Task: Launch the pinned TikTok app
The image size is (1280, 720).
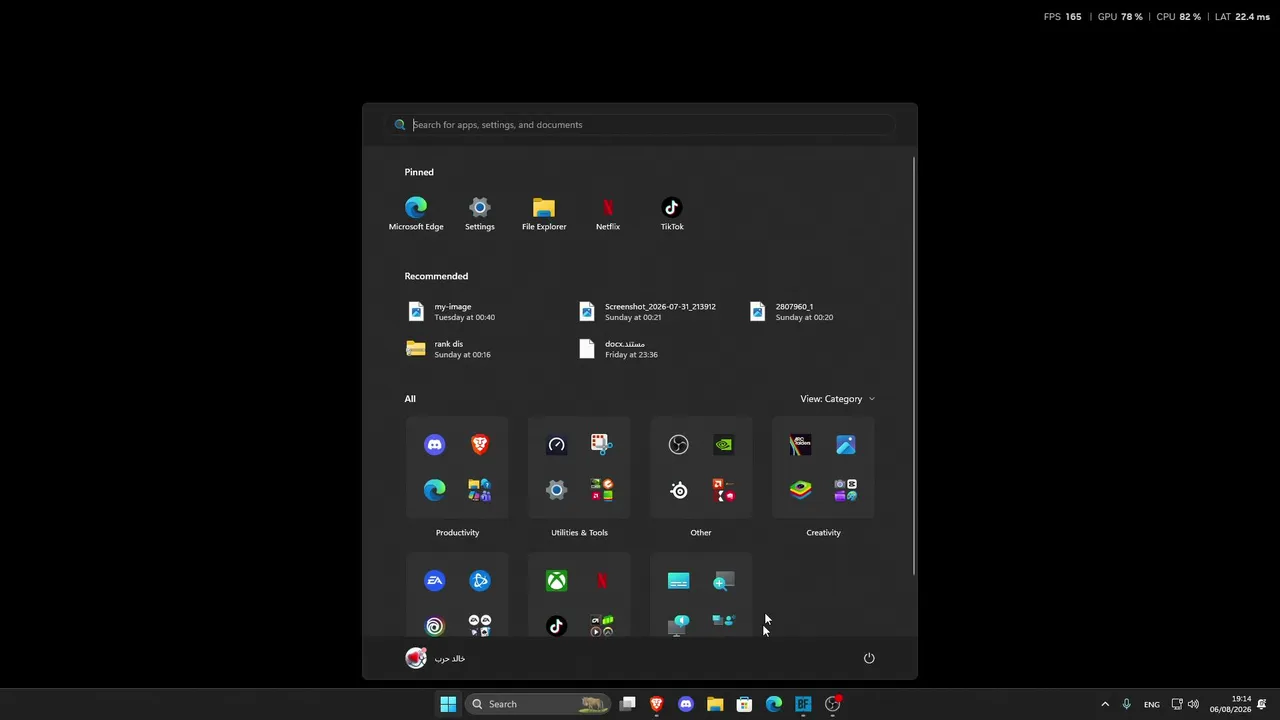Action: click(672, 213)
